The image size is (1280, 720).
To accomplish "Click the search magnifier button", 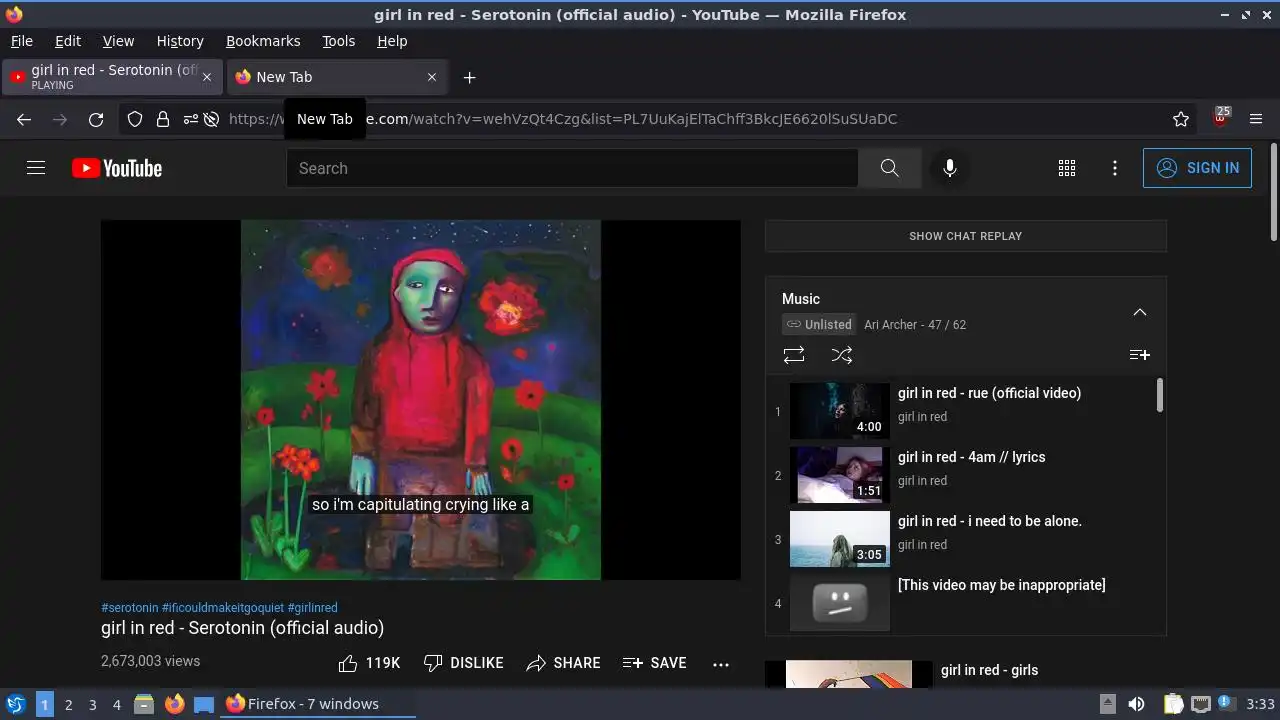I will pos(889,168).
